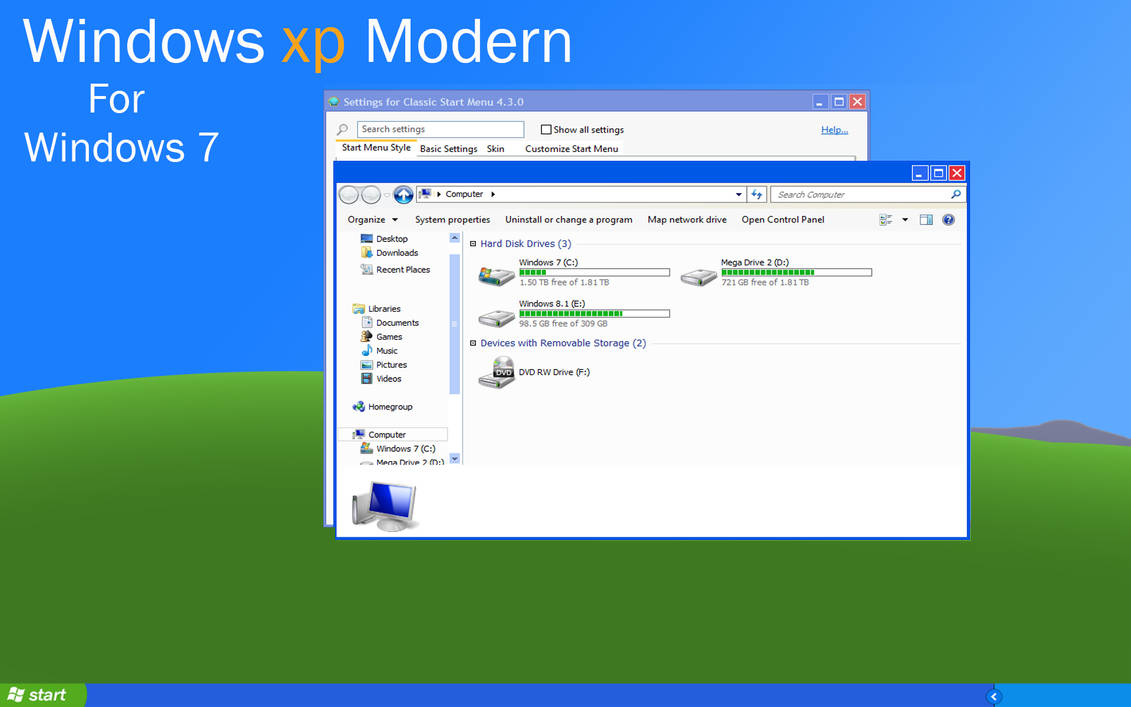Open Homegroup from the navigation pane

point(390,406)
